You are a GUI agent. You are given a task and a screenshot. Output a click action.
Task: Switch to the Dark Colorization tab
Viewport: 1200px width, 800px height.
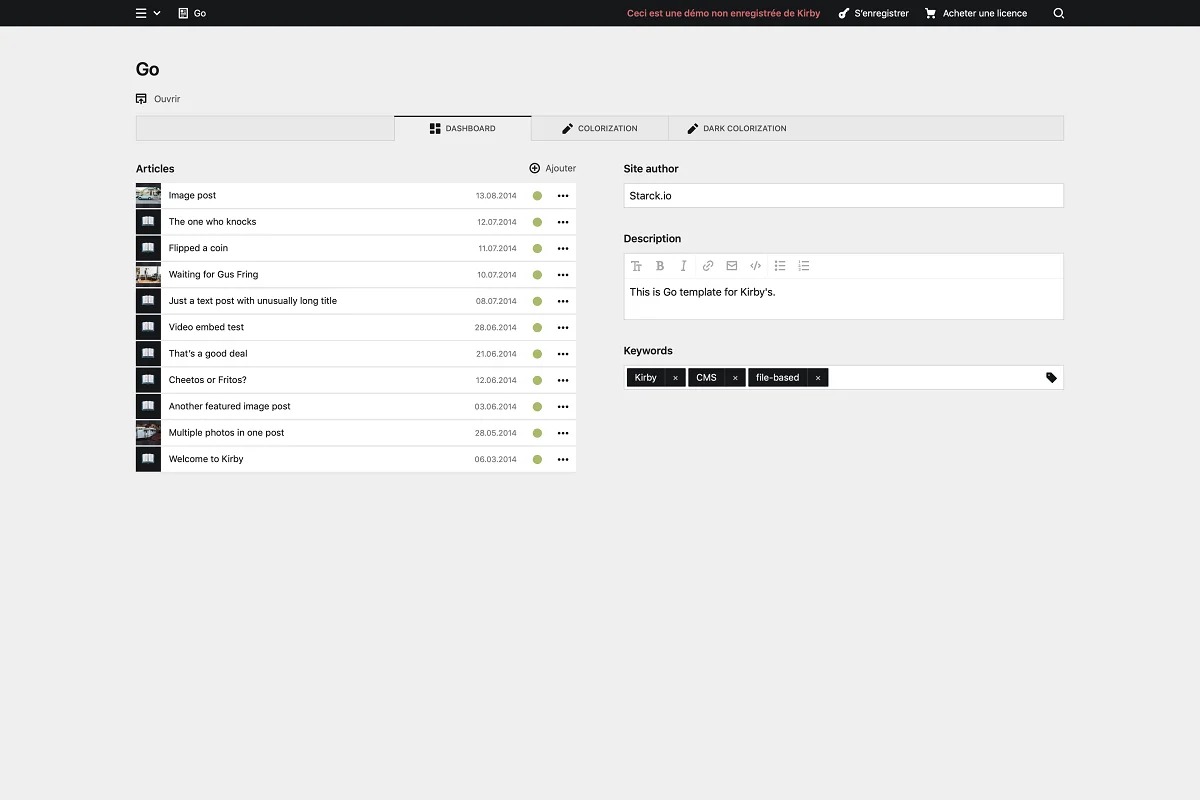pos(736,128)
